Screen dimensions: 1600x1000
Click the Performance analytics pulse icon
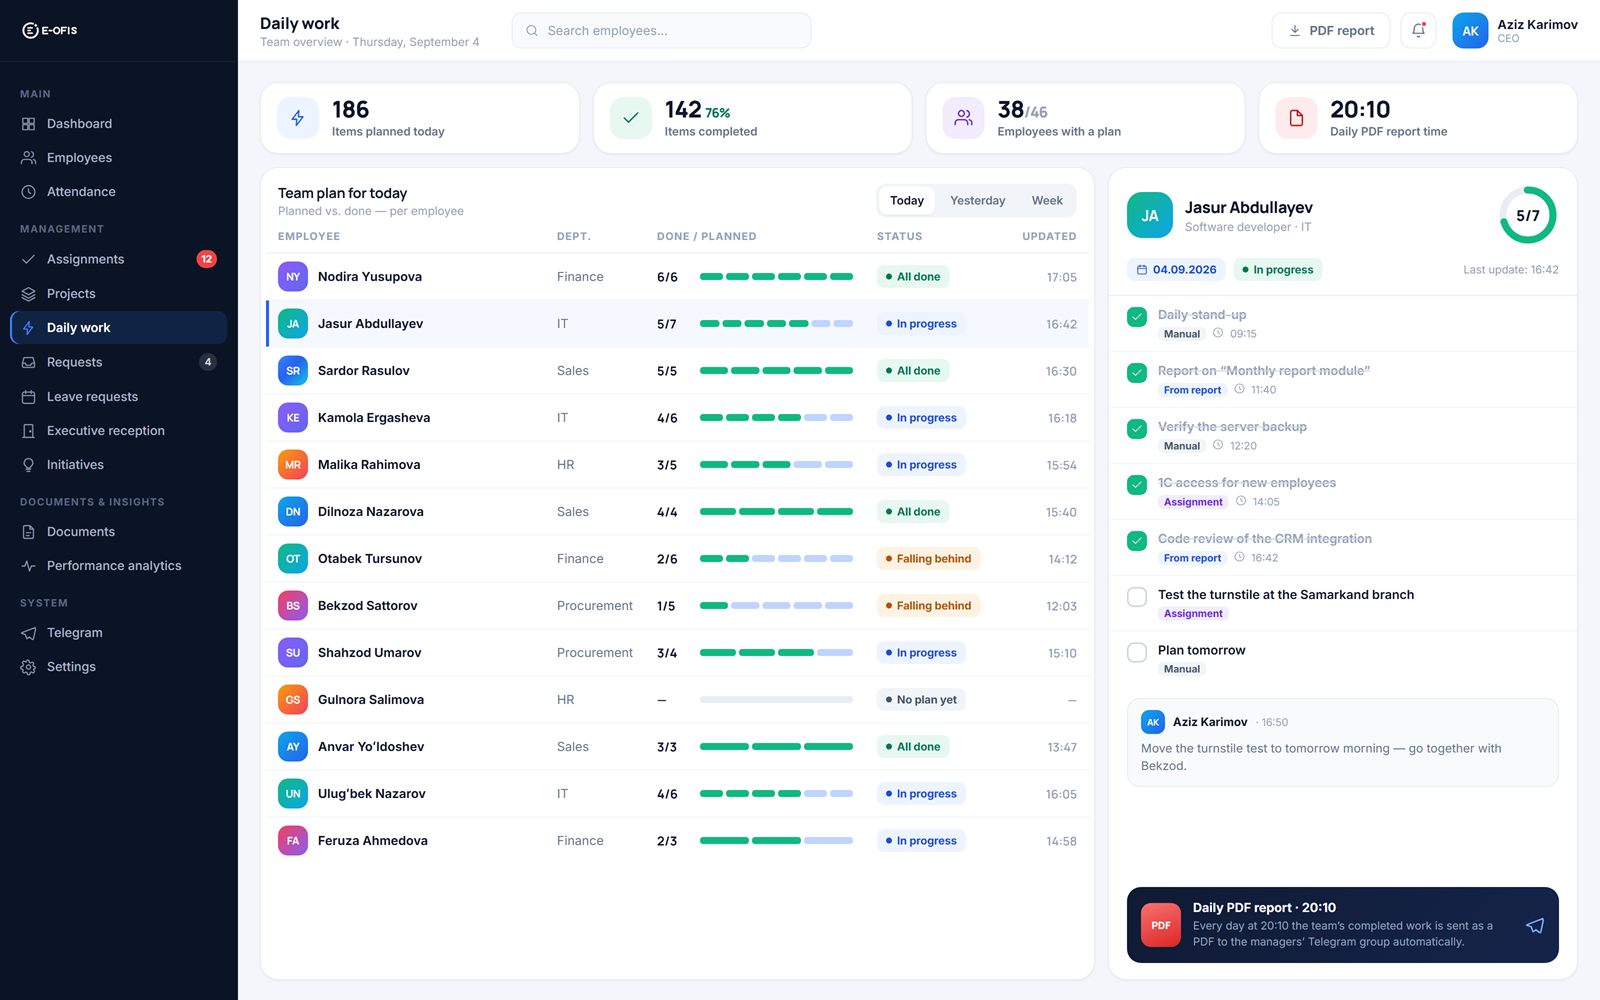point(28,566)
